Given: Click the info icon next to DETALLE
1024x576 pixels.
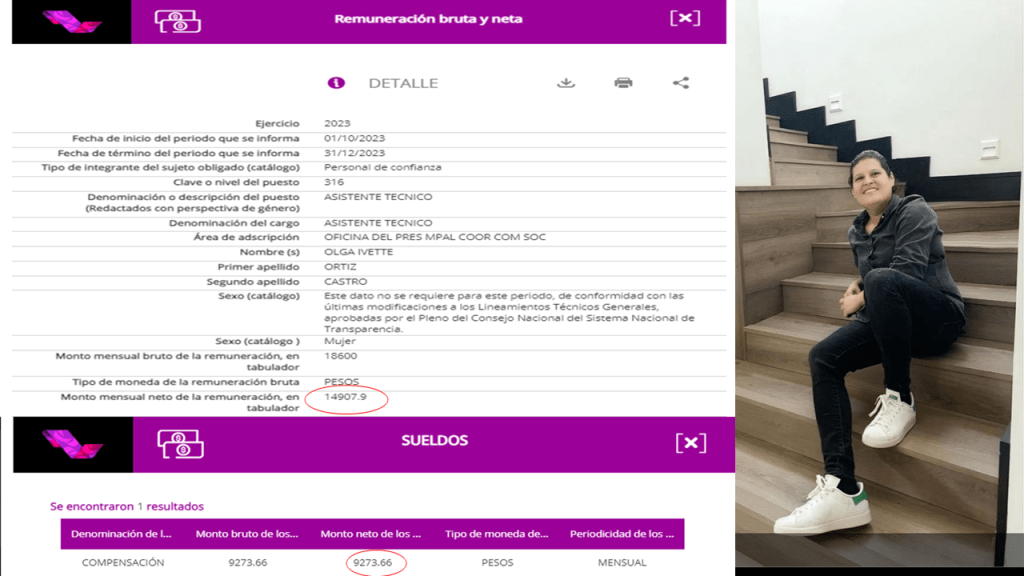Looking at the screenshot, I should click(336, 83).
